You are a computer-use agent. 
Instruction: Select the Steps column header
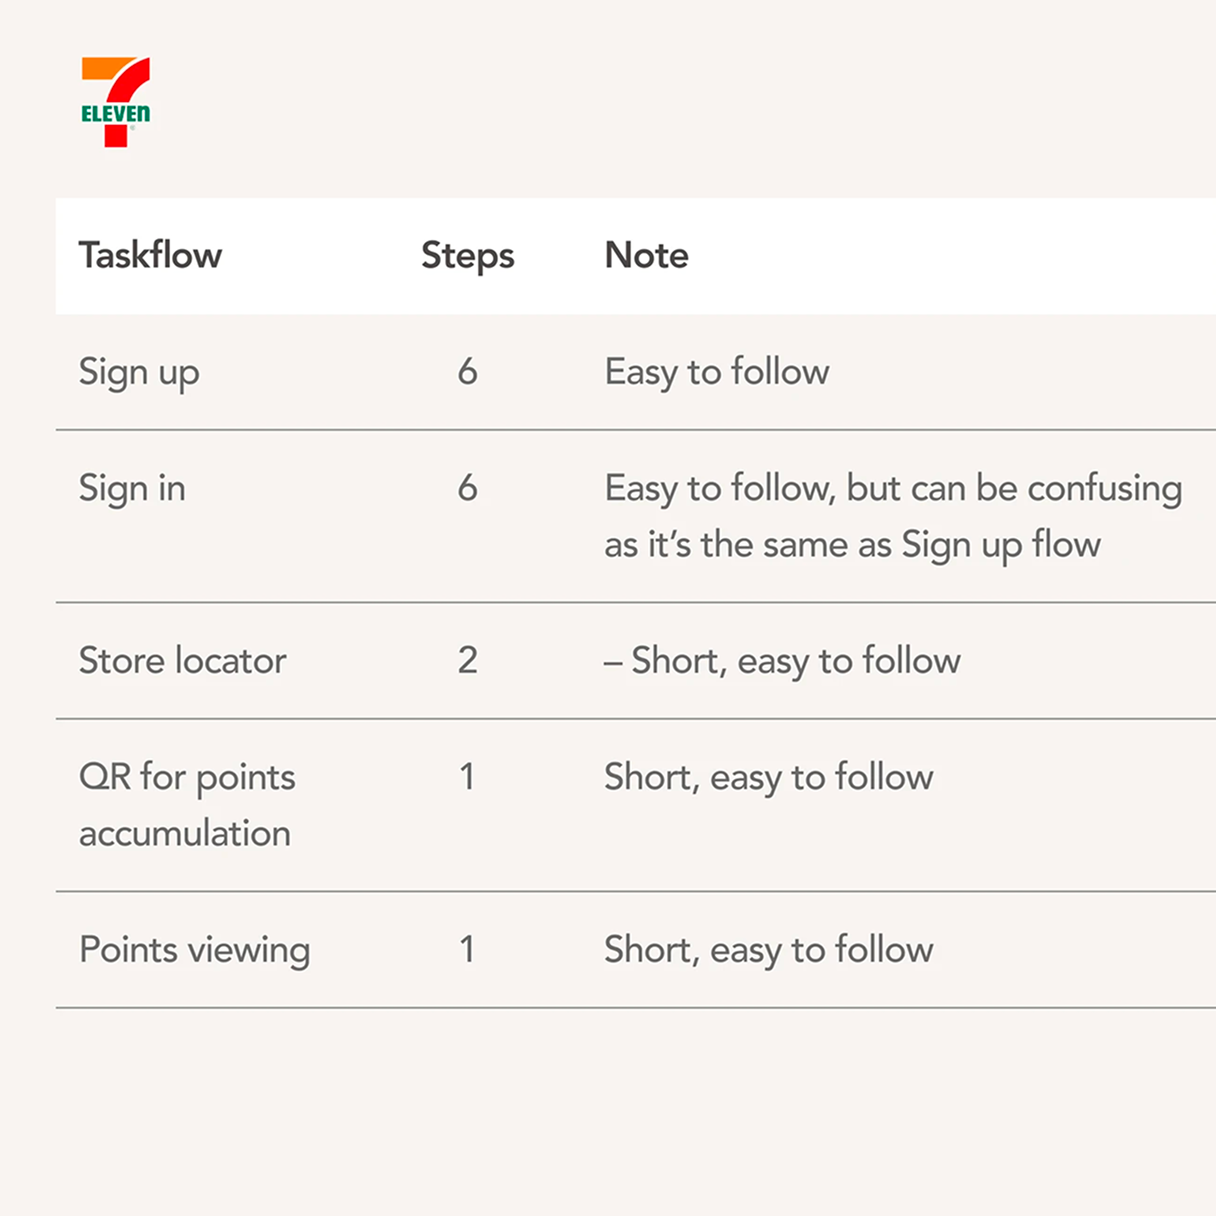[467, 256]
